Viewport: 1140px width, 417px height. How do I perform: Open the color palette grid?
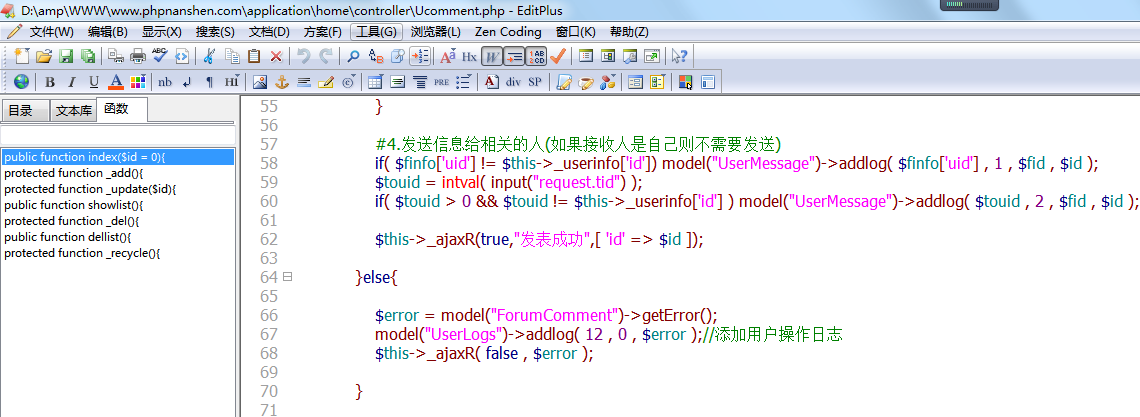138,81
